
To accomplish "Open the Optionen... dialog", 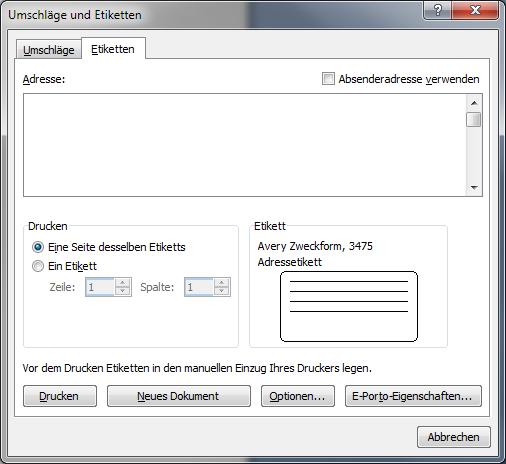I will 297,396.
